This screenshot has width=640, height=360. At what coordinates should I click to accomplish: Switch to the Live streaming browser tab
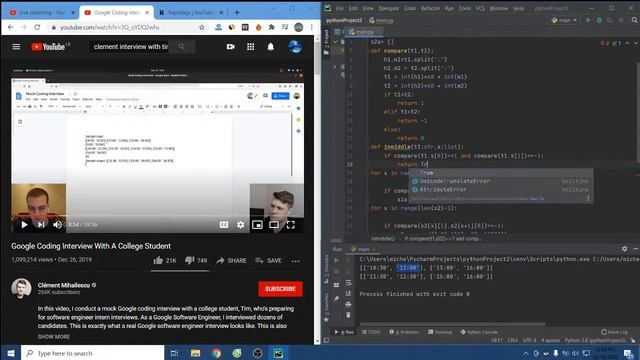coord(41,13)
